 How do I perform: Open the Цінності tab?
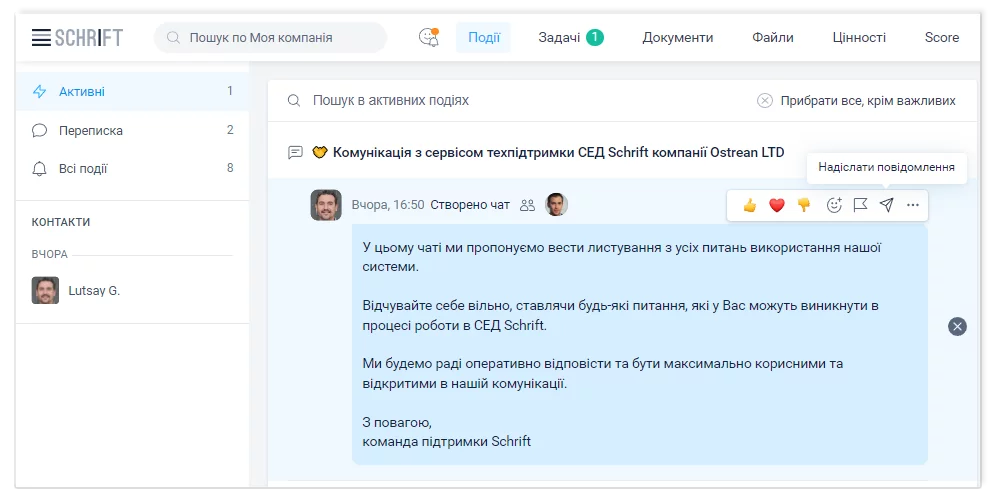(x=859, y=37)
